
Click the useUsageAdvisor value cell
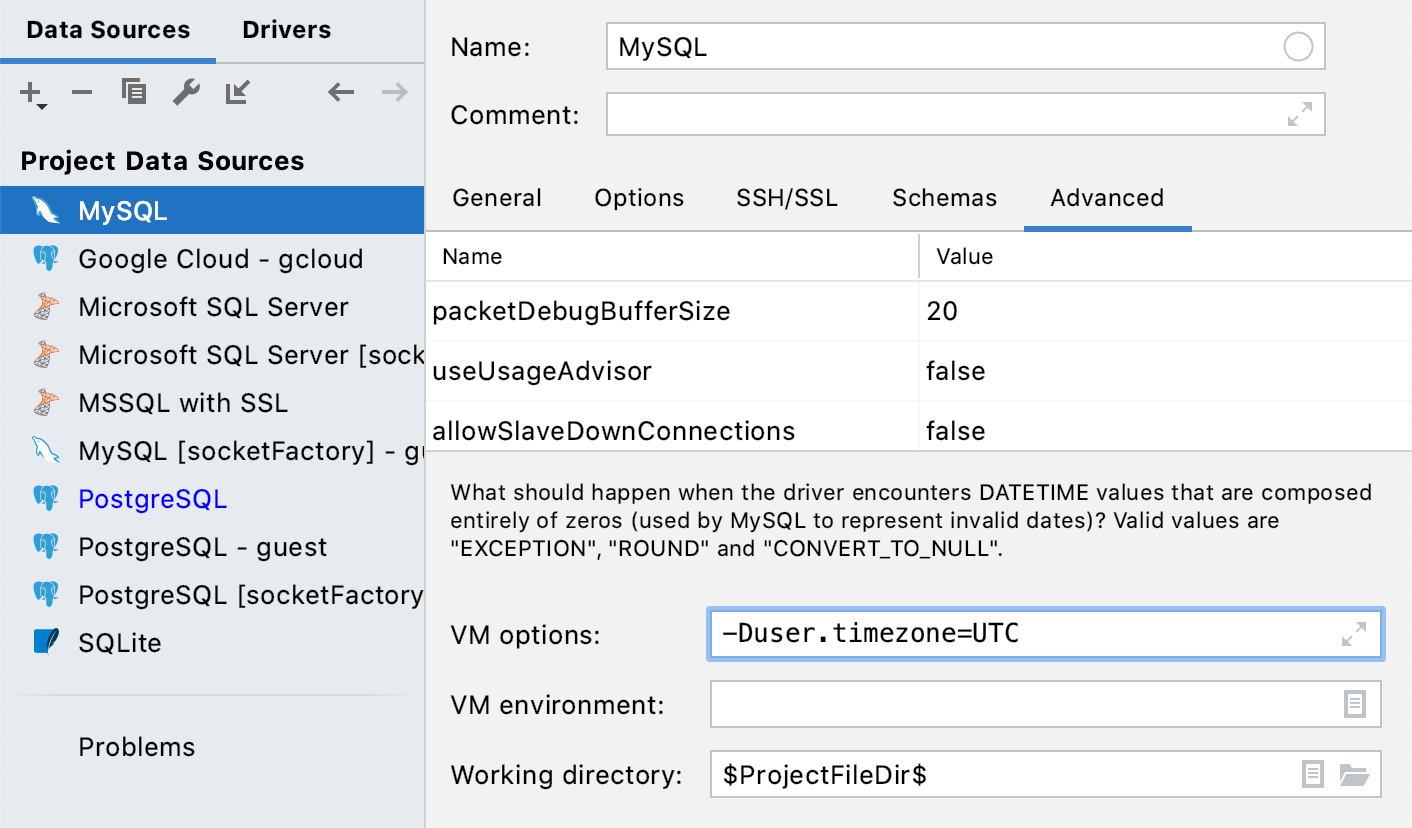point(1160,371)
